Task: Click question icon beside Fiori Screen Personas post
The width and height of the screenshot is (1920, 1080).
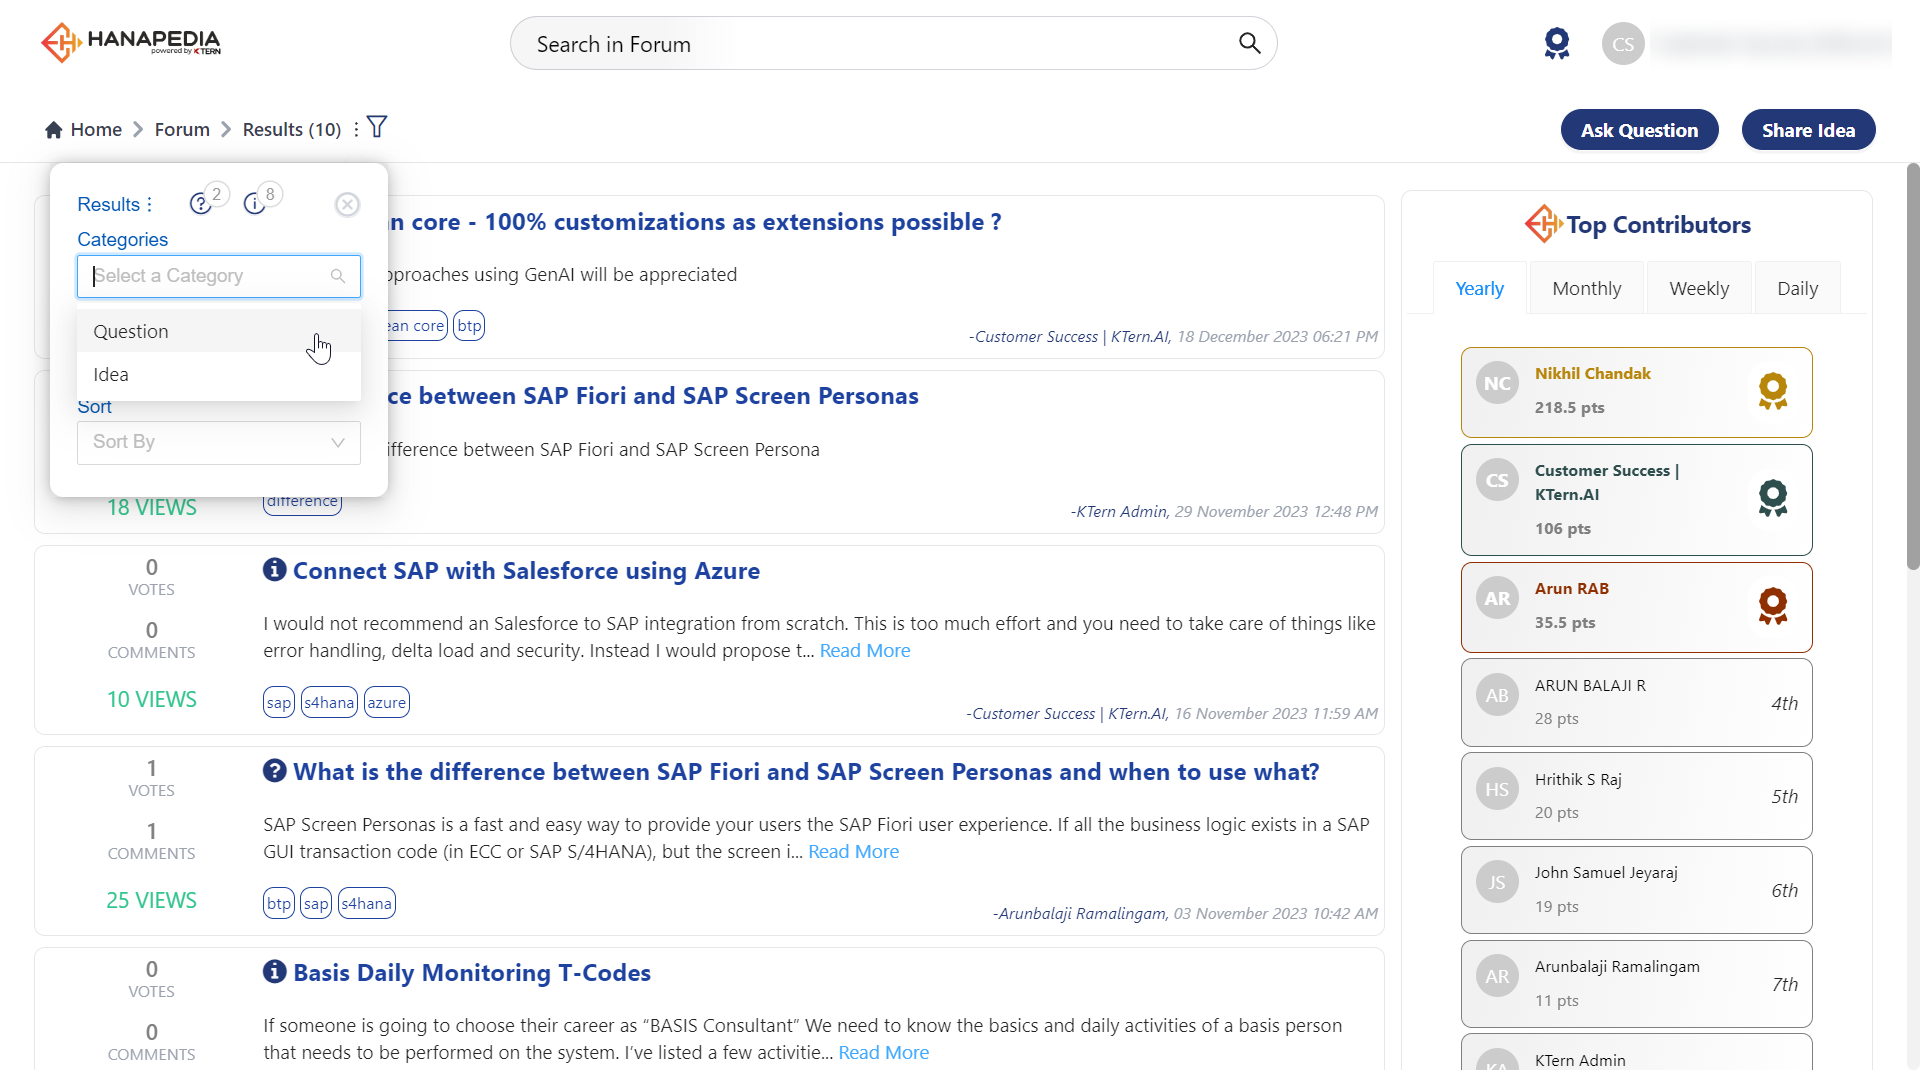Action: coord(275,771)
